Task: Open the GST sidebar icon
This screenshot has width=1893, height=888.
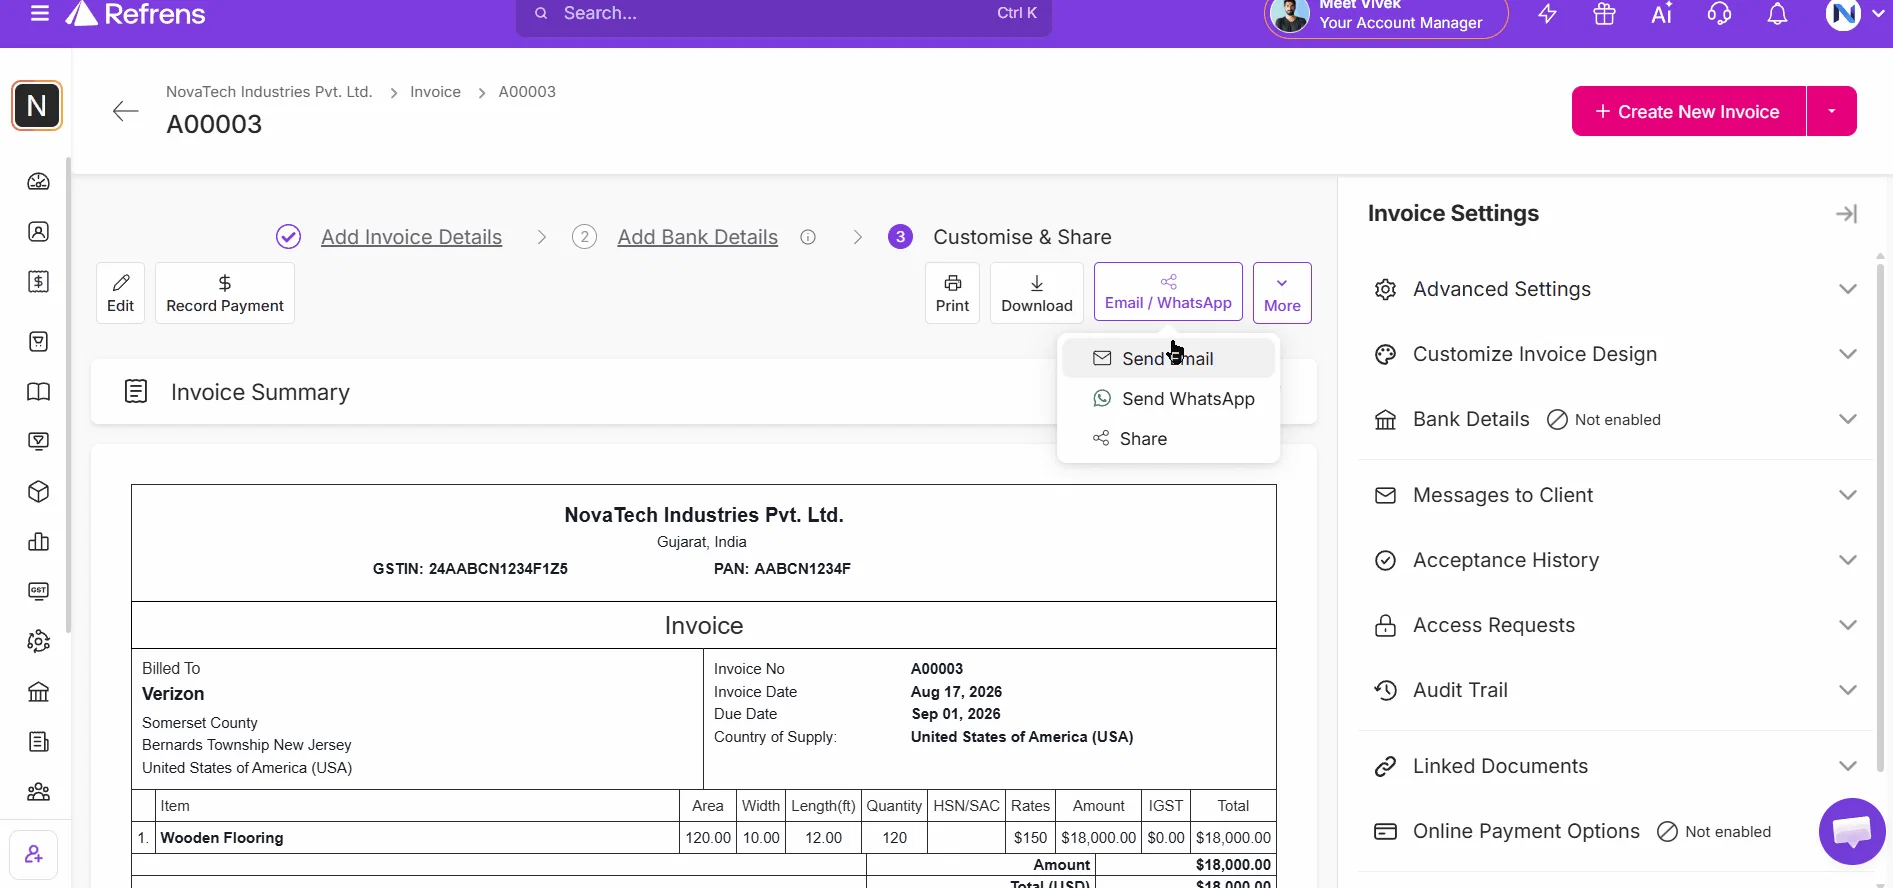Action: coord(38,592)
